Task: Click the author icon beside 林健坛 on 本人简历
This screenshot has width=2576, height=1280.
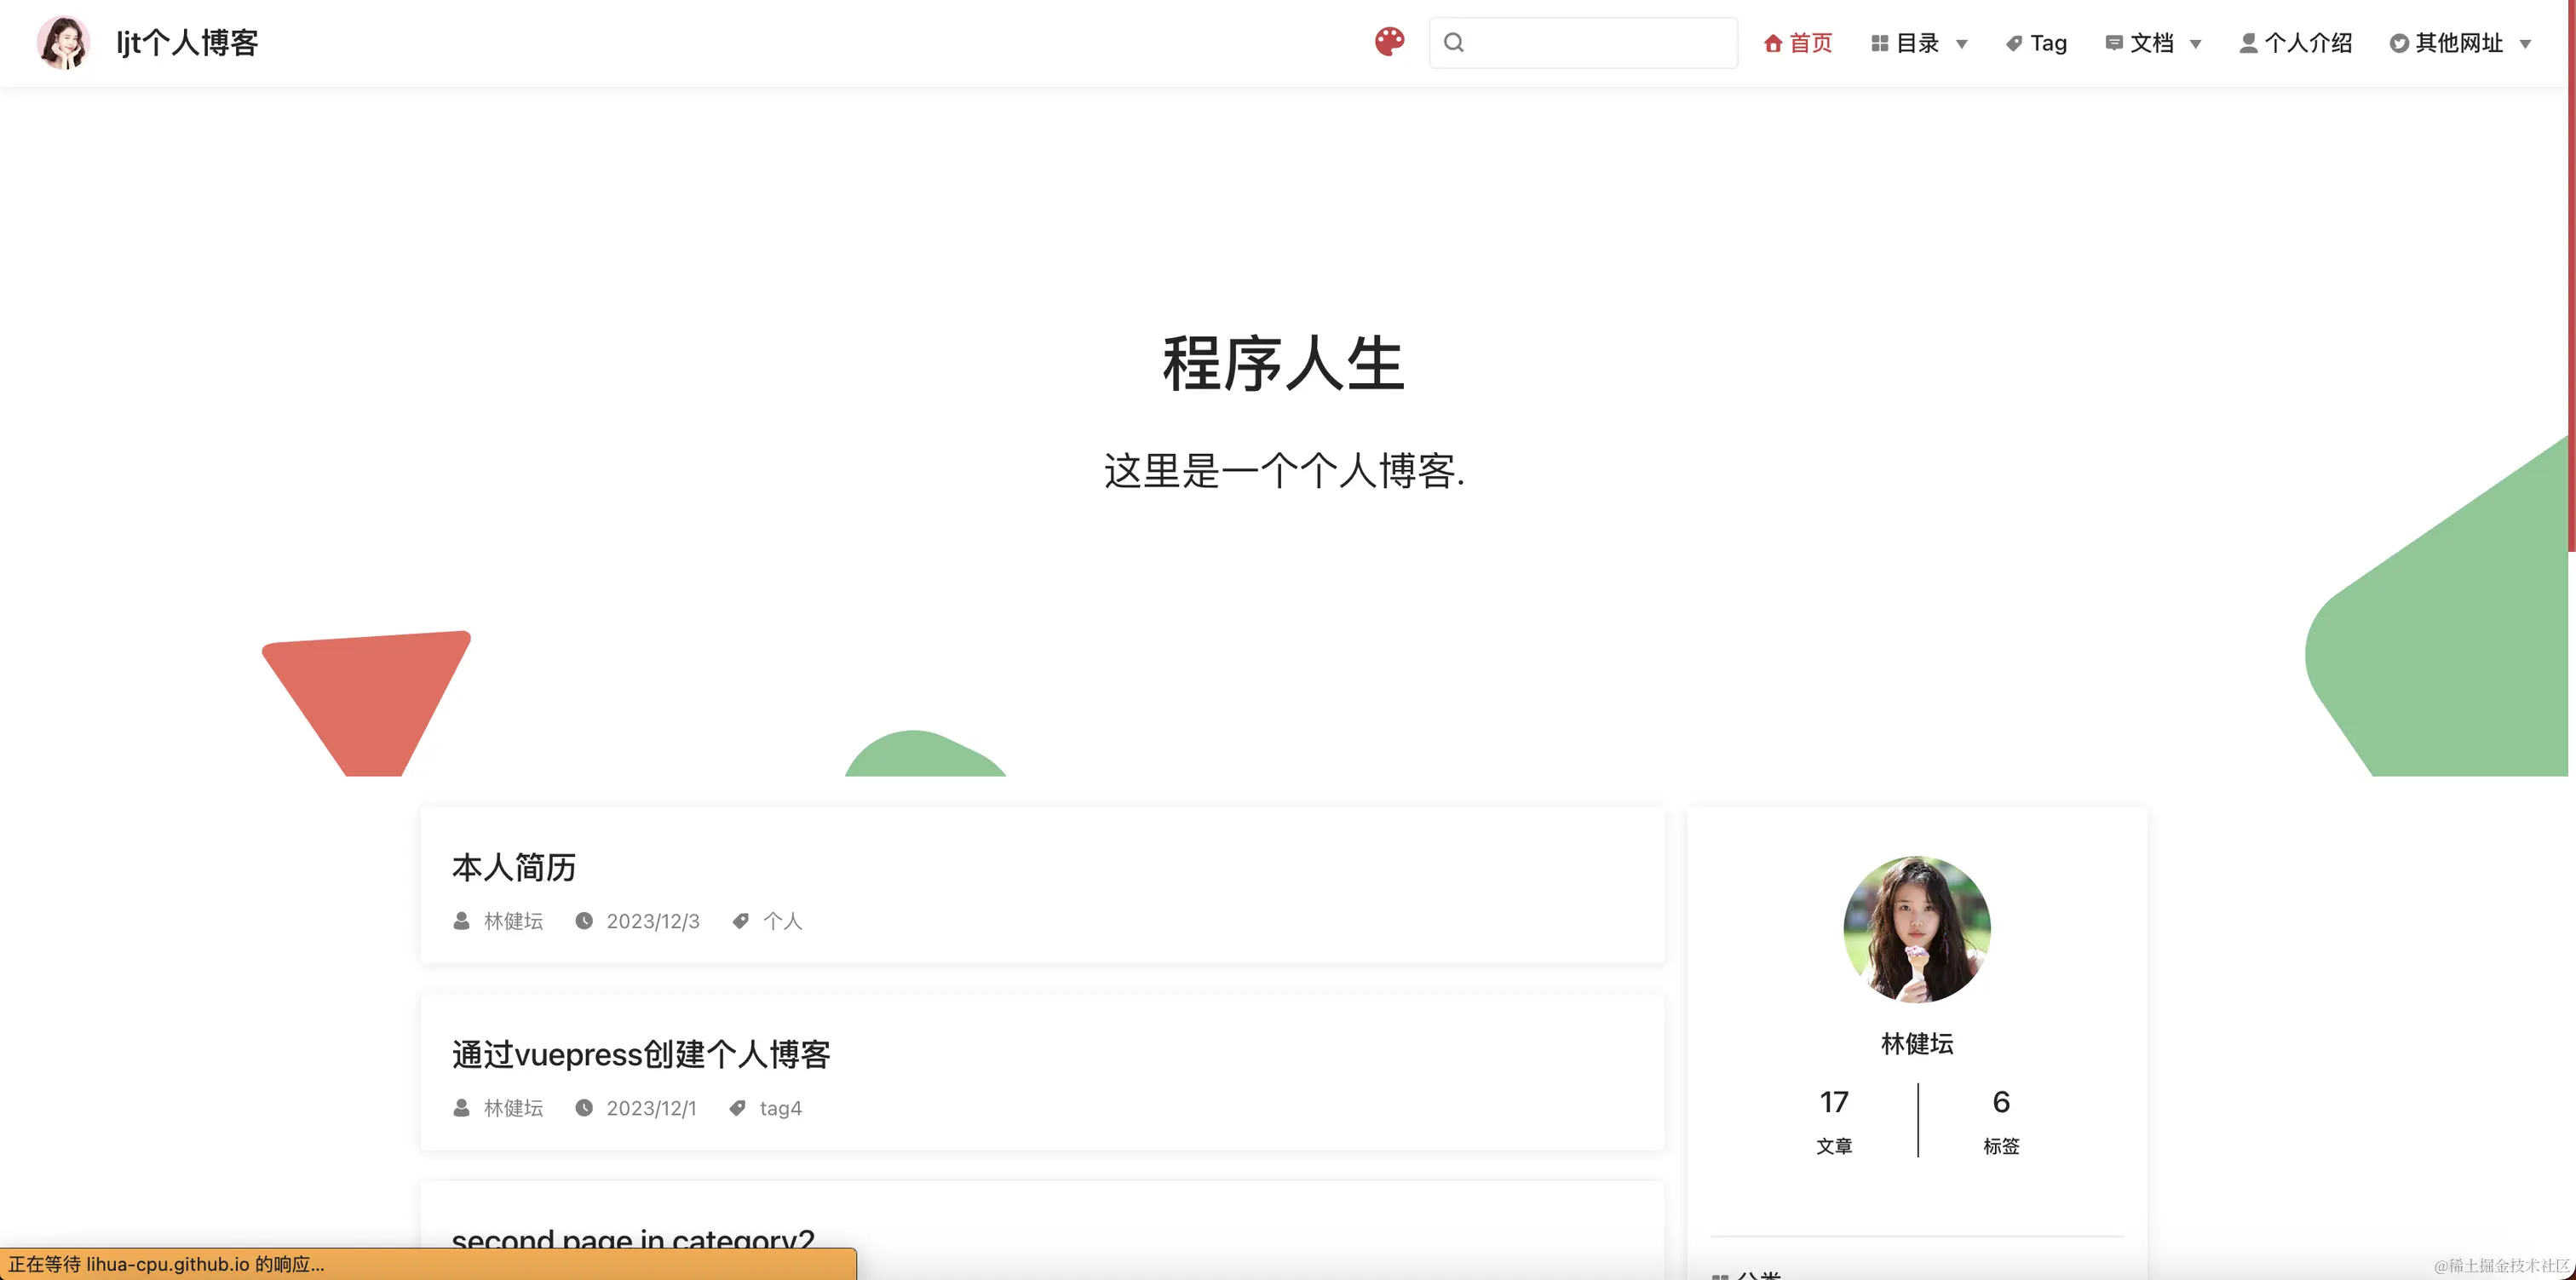Action: 461,921
